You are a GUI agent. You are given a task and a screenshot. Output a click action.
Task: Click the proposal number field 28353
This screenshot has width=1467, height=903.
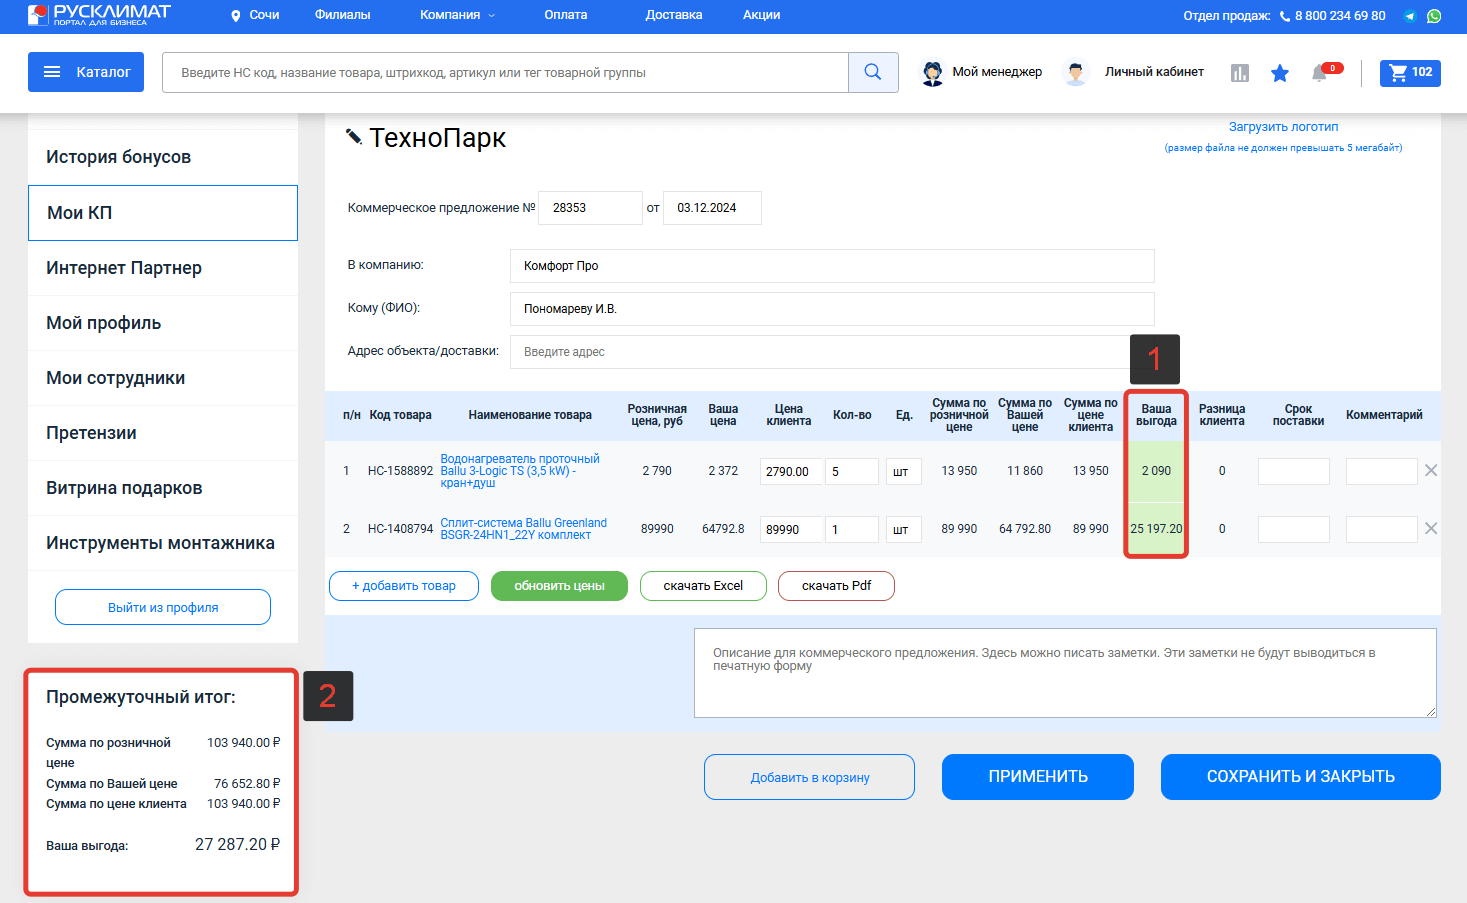590,208
